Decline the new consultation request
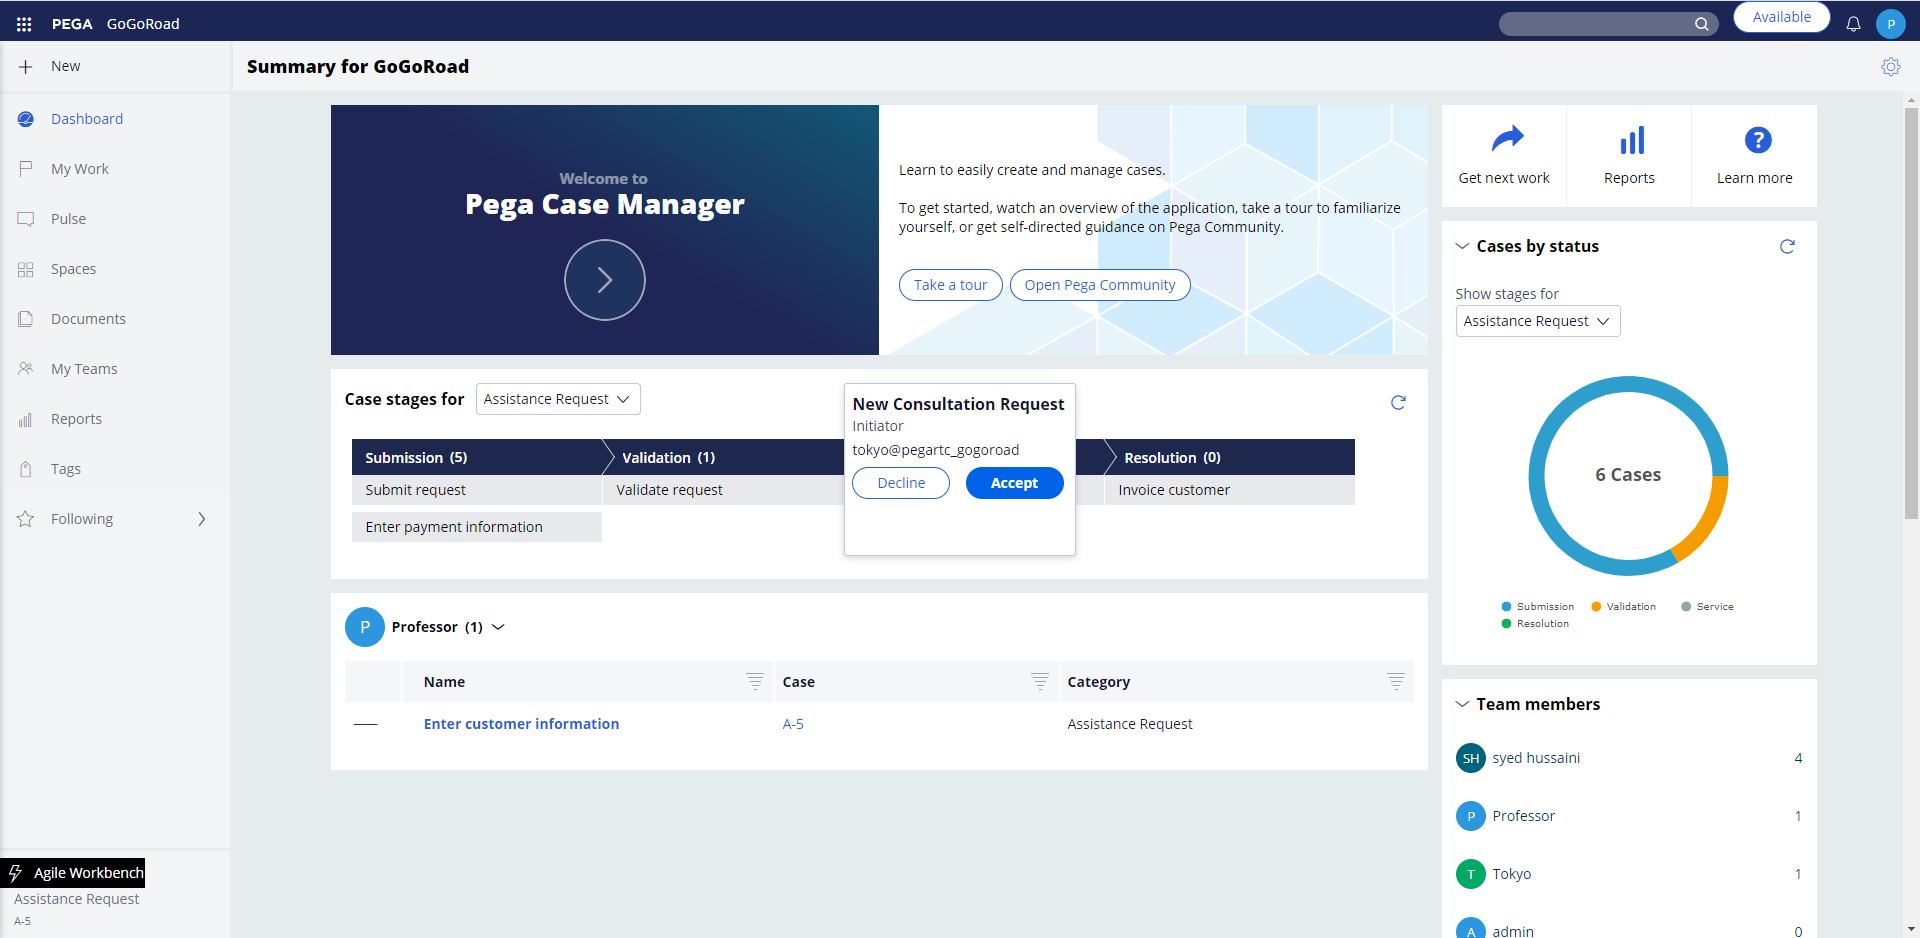Viewport: 1920px width, 938px height. click(x=901, y=483)
